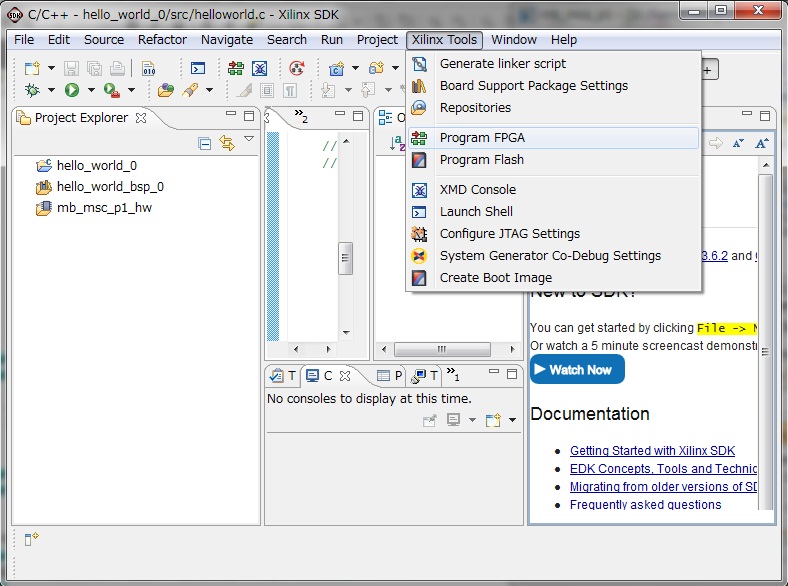Click the Print toolbar icon

coord(117,68)
